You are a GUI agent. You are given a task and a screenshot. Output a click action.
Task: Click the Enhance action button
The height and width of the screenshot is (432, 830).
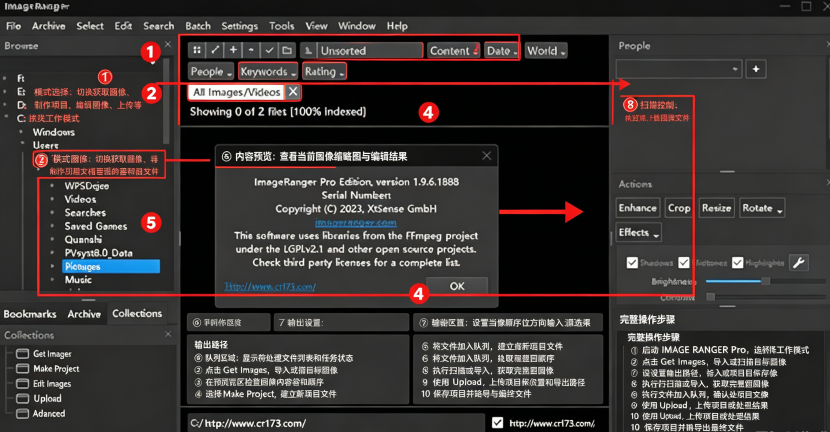638,208
